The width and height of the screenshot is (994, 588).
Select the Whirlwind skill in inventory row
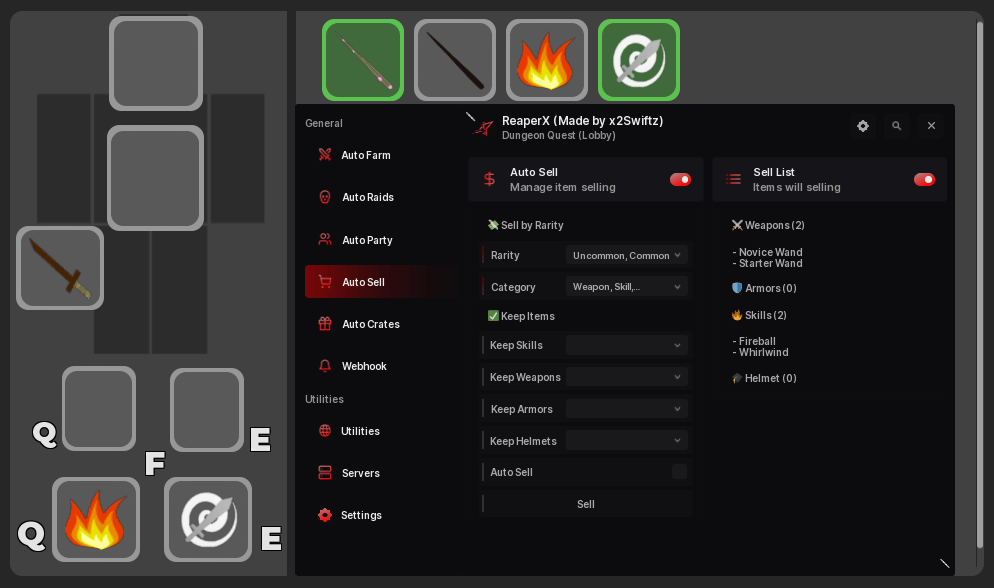(x=638, y=60)
